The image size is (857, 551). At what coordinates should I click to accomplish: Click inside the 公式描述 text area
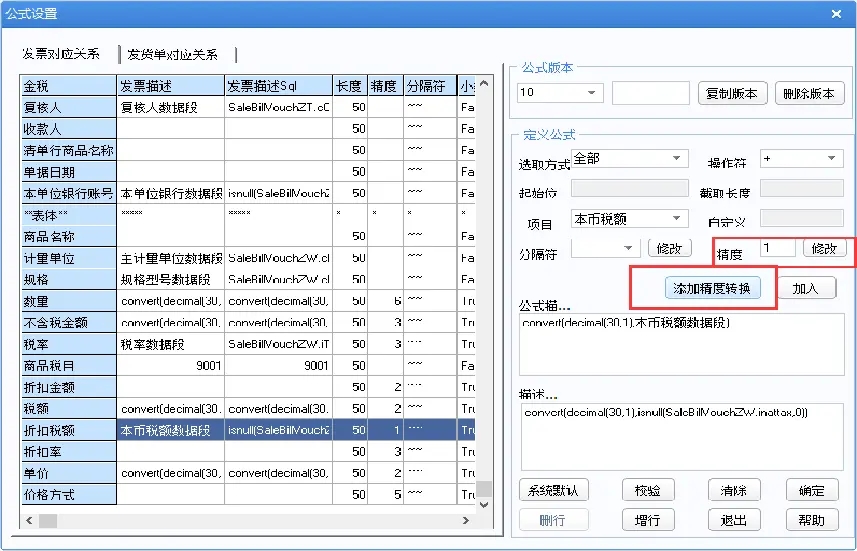pos(682,344)
